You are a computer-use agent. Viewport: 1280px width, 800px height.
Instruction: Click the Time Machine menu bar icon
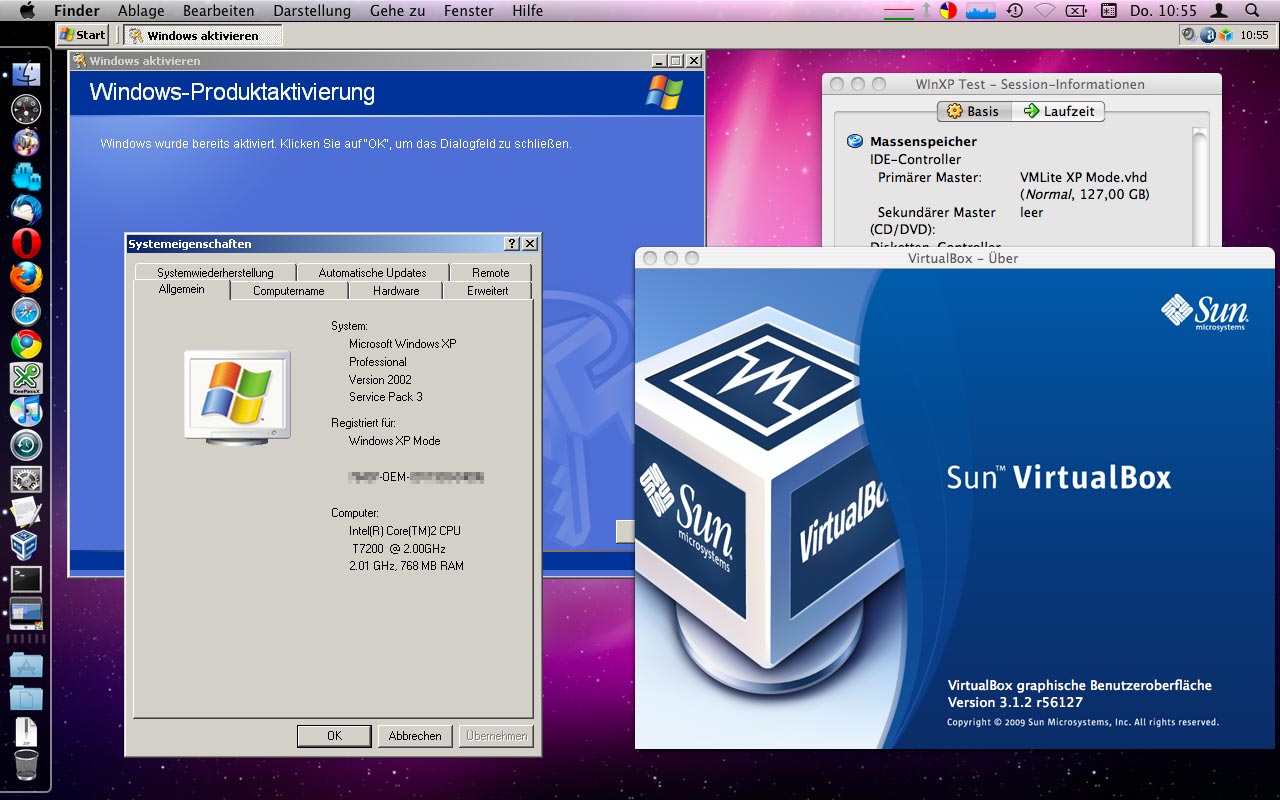tap(1015, 11)
